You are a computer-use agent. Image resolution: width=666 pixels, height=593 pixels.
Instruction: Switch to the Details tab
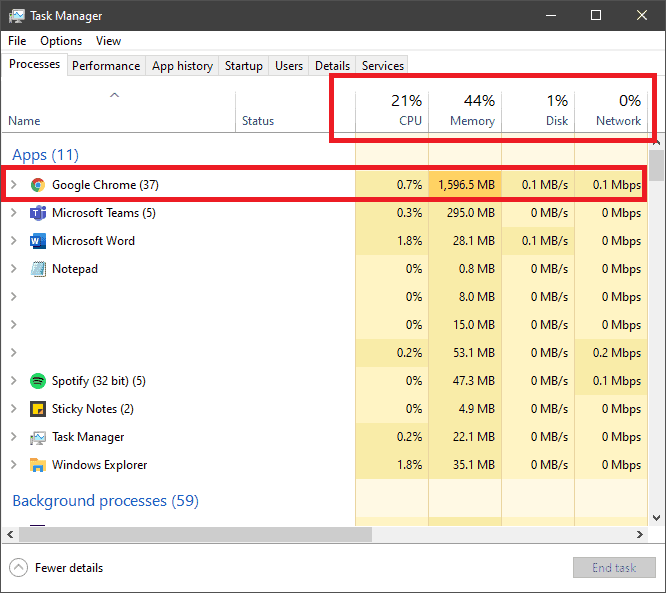click(x=332, y=66)
